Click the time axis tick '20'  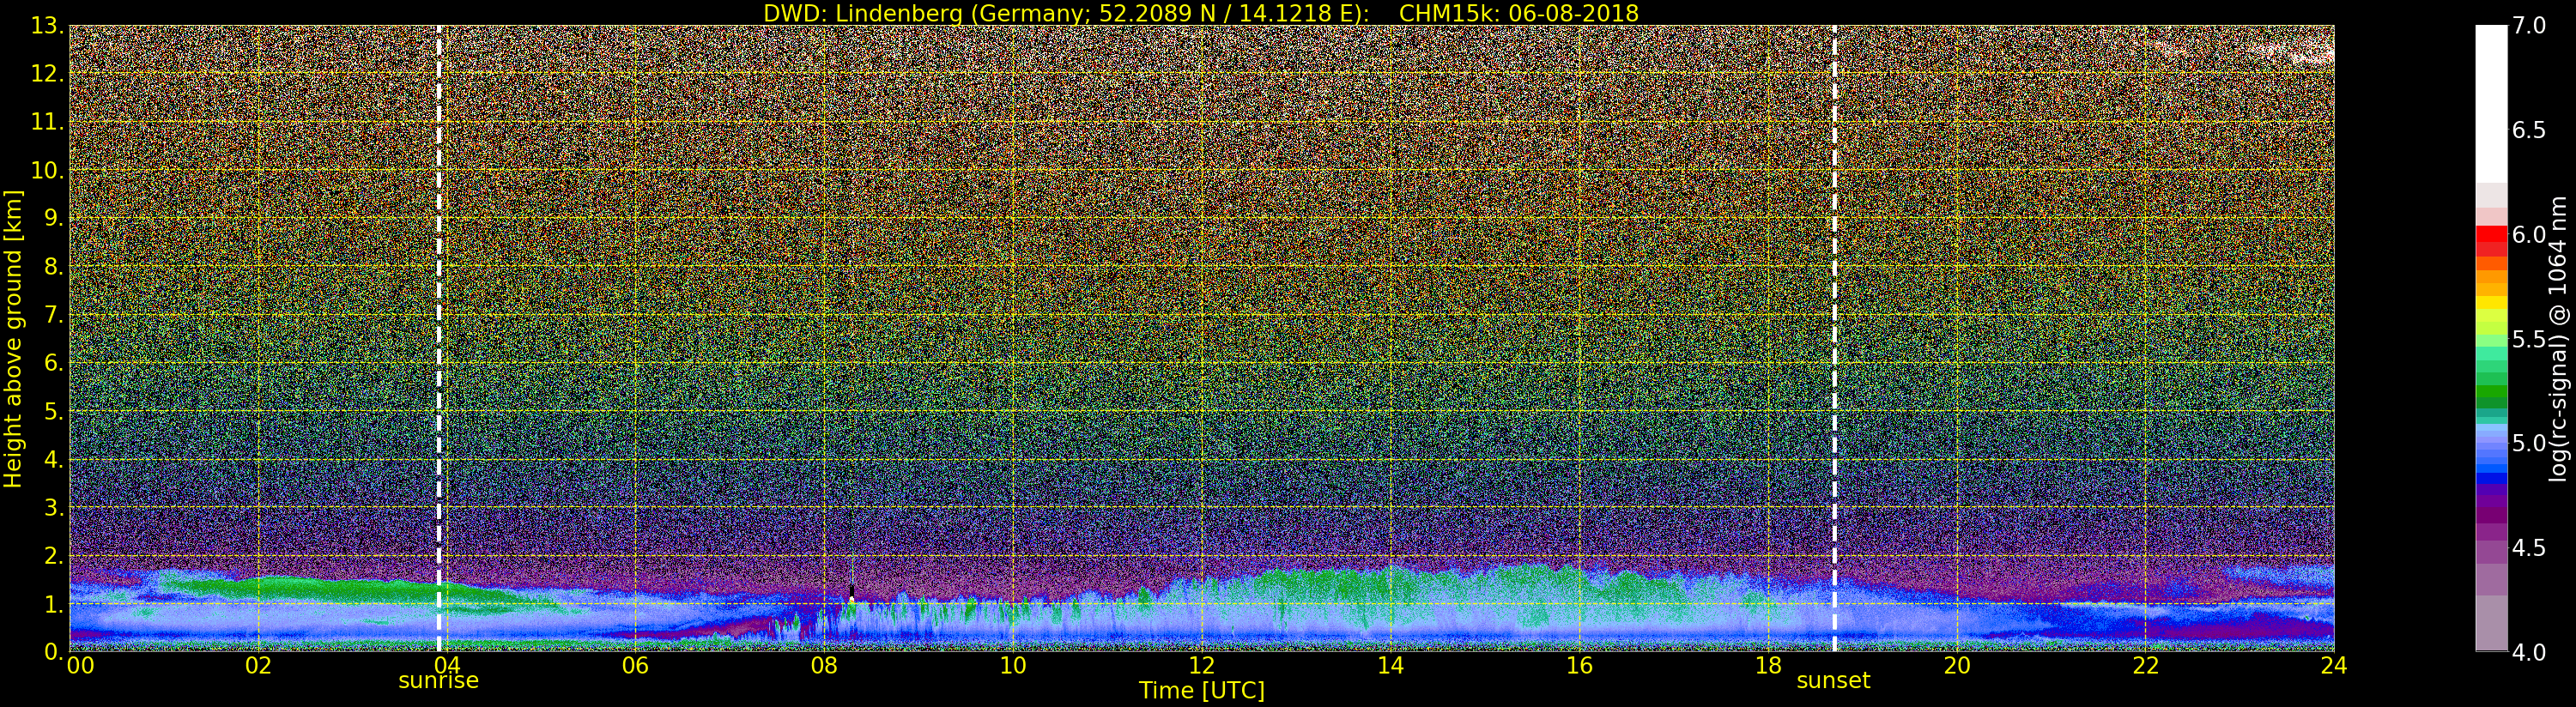click(x=1956, y=666)
